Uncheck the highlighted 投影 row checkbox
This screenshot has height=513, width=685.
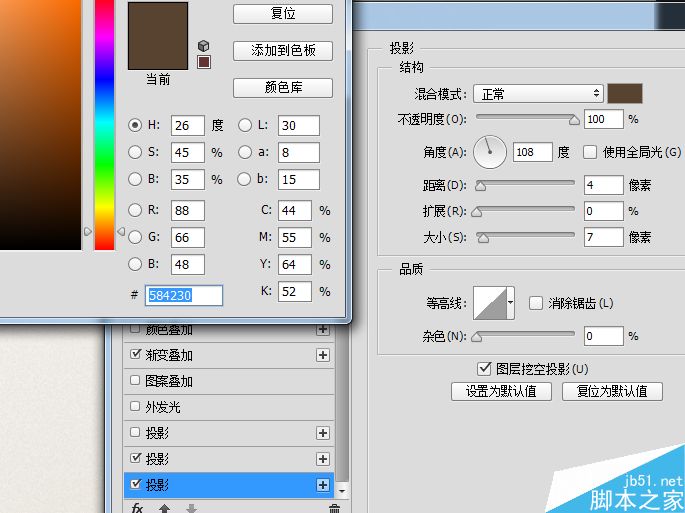(x=135, y=484)
